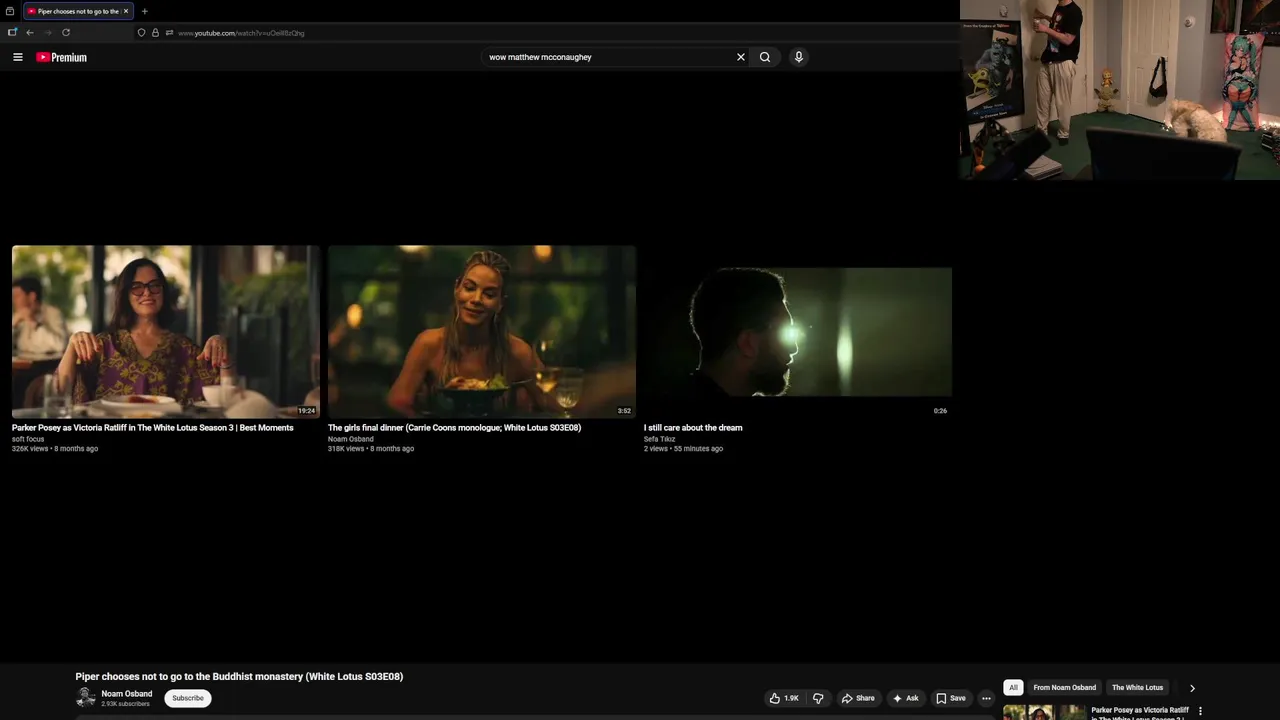Open more actions three-dot menu
This screenshot has width=1280, height=720.
pyautogui.click(x=986, y=698)
